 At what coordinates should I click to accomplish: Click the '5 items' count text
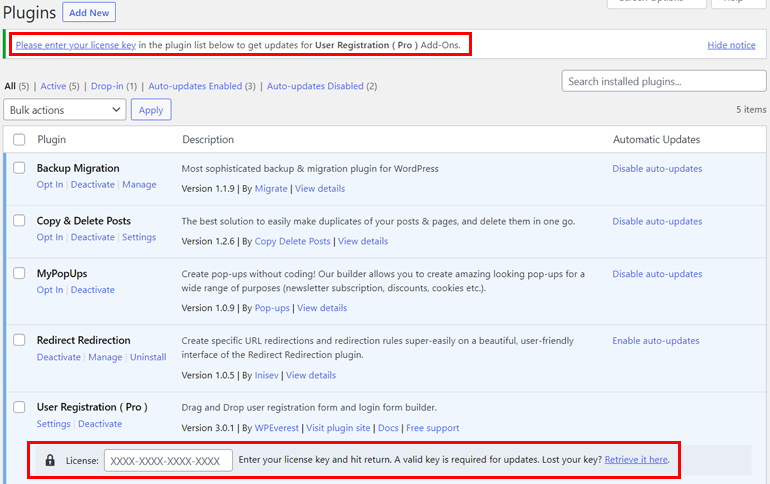pyautogui.click(x=751, y=109)
